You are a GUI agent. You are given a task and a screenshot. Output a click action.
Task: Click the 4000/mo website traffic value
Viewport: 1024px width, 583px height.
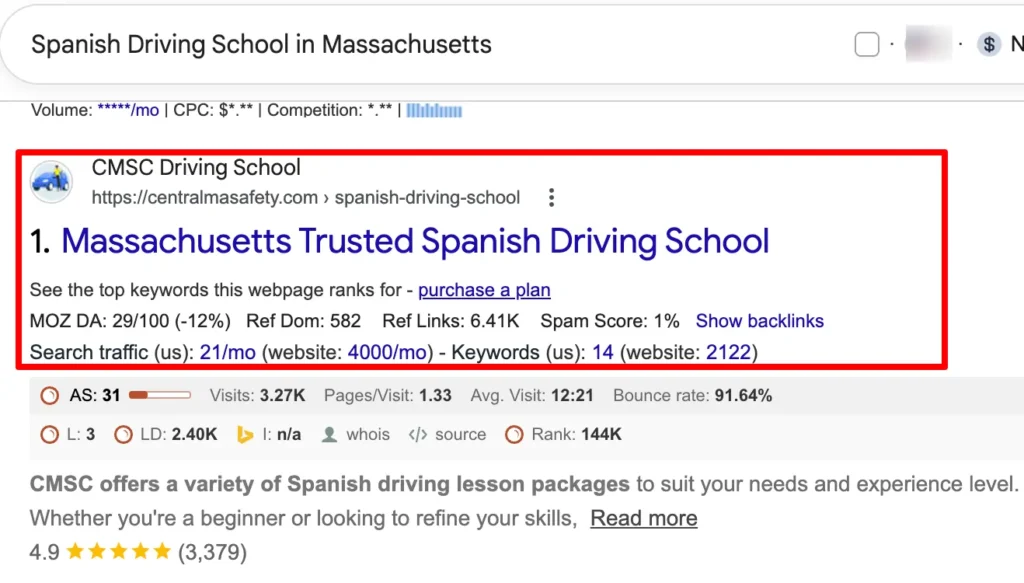pyautogui.click(x=387, y=353)
